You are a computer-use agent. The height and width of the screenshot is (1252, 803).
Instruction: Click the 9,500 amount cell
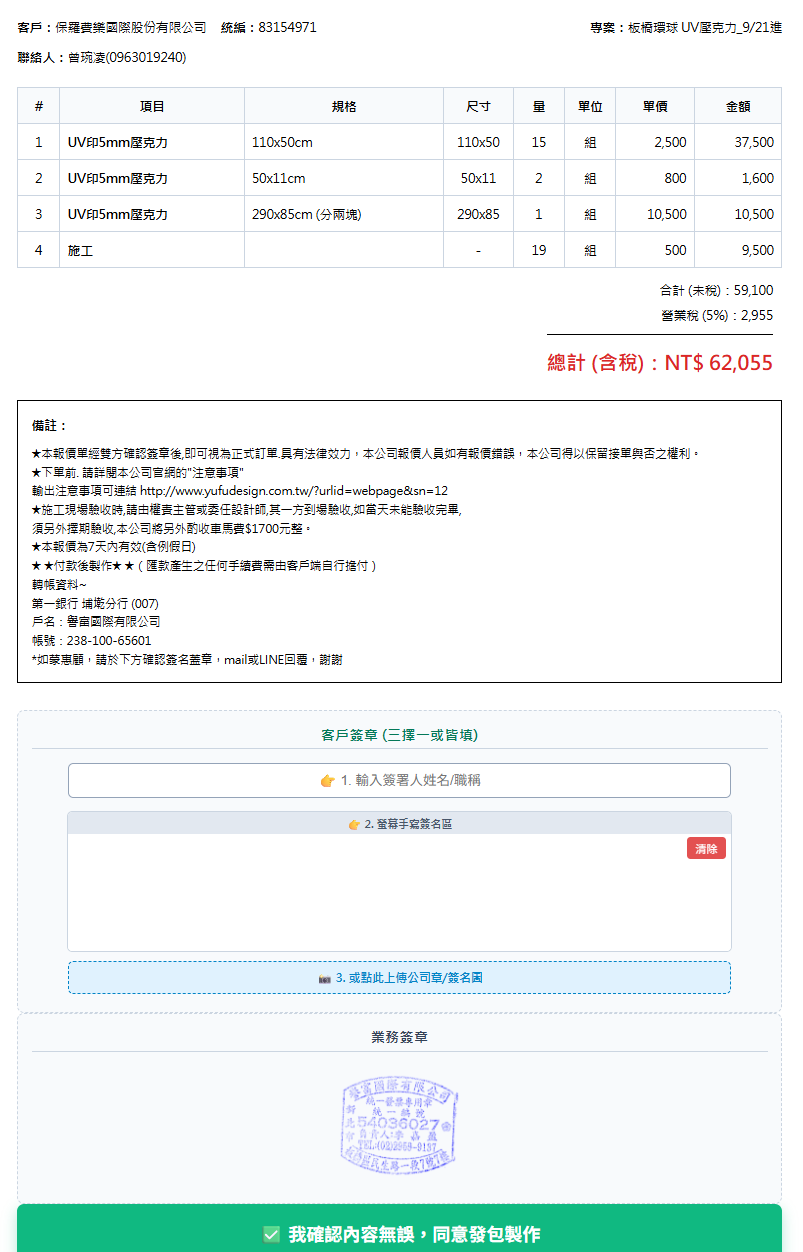tap(738, 250)
